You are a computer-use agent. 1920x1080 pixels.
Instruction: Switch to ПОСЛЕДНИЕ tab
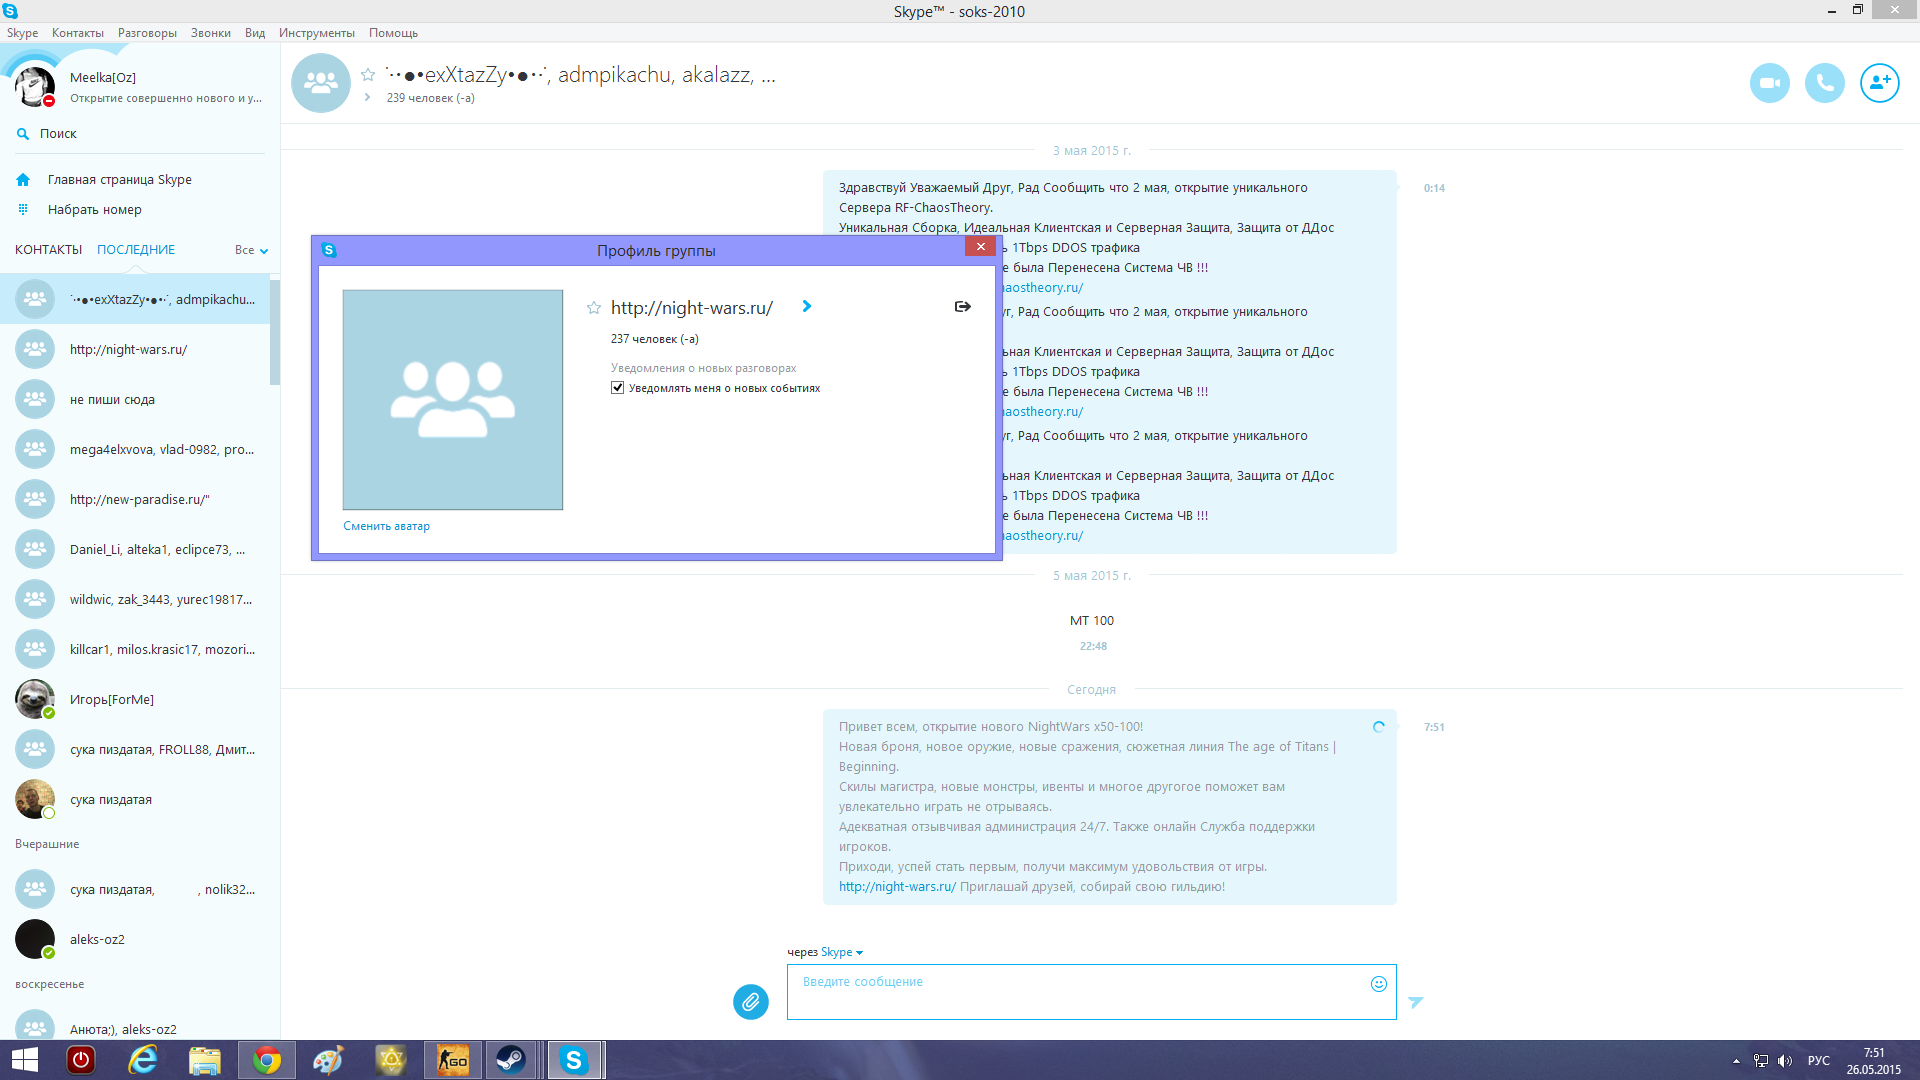[135, 250]
